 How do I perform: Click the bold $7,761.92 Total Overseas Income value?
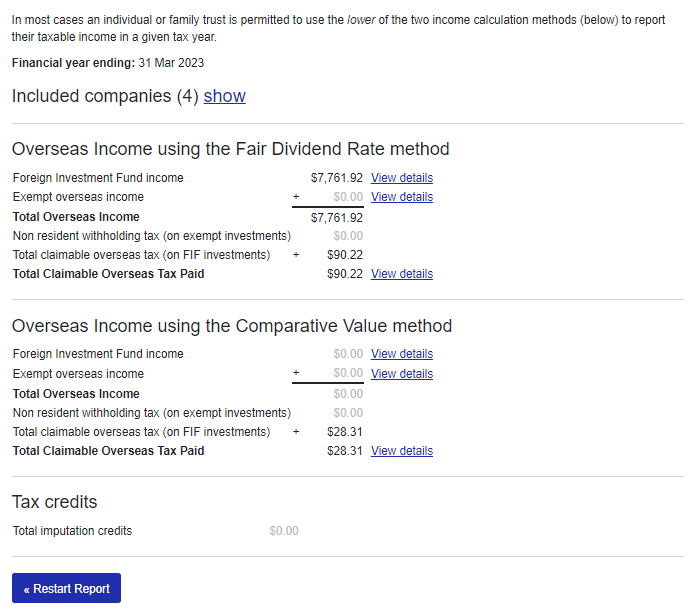337,217
